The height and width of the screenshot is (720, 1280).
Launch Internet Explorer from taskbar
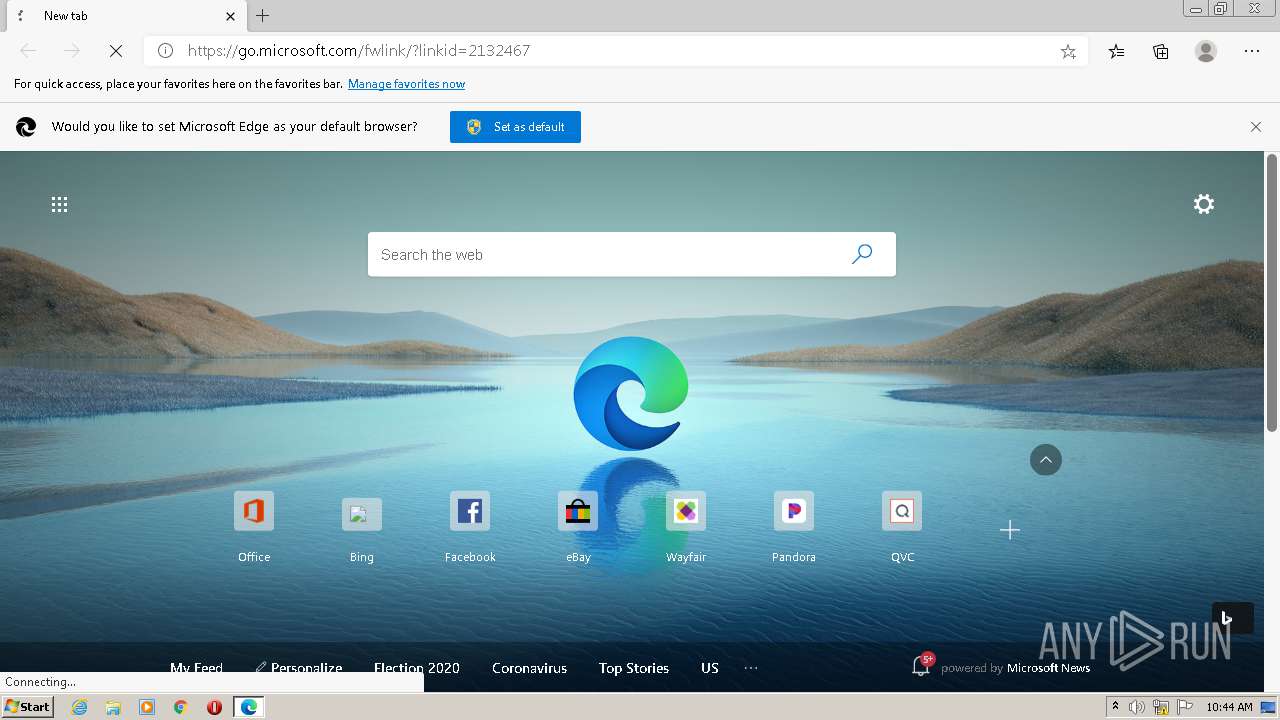pos(79,707)
